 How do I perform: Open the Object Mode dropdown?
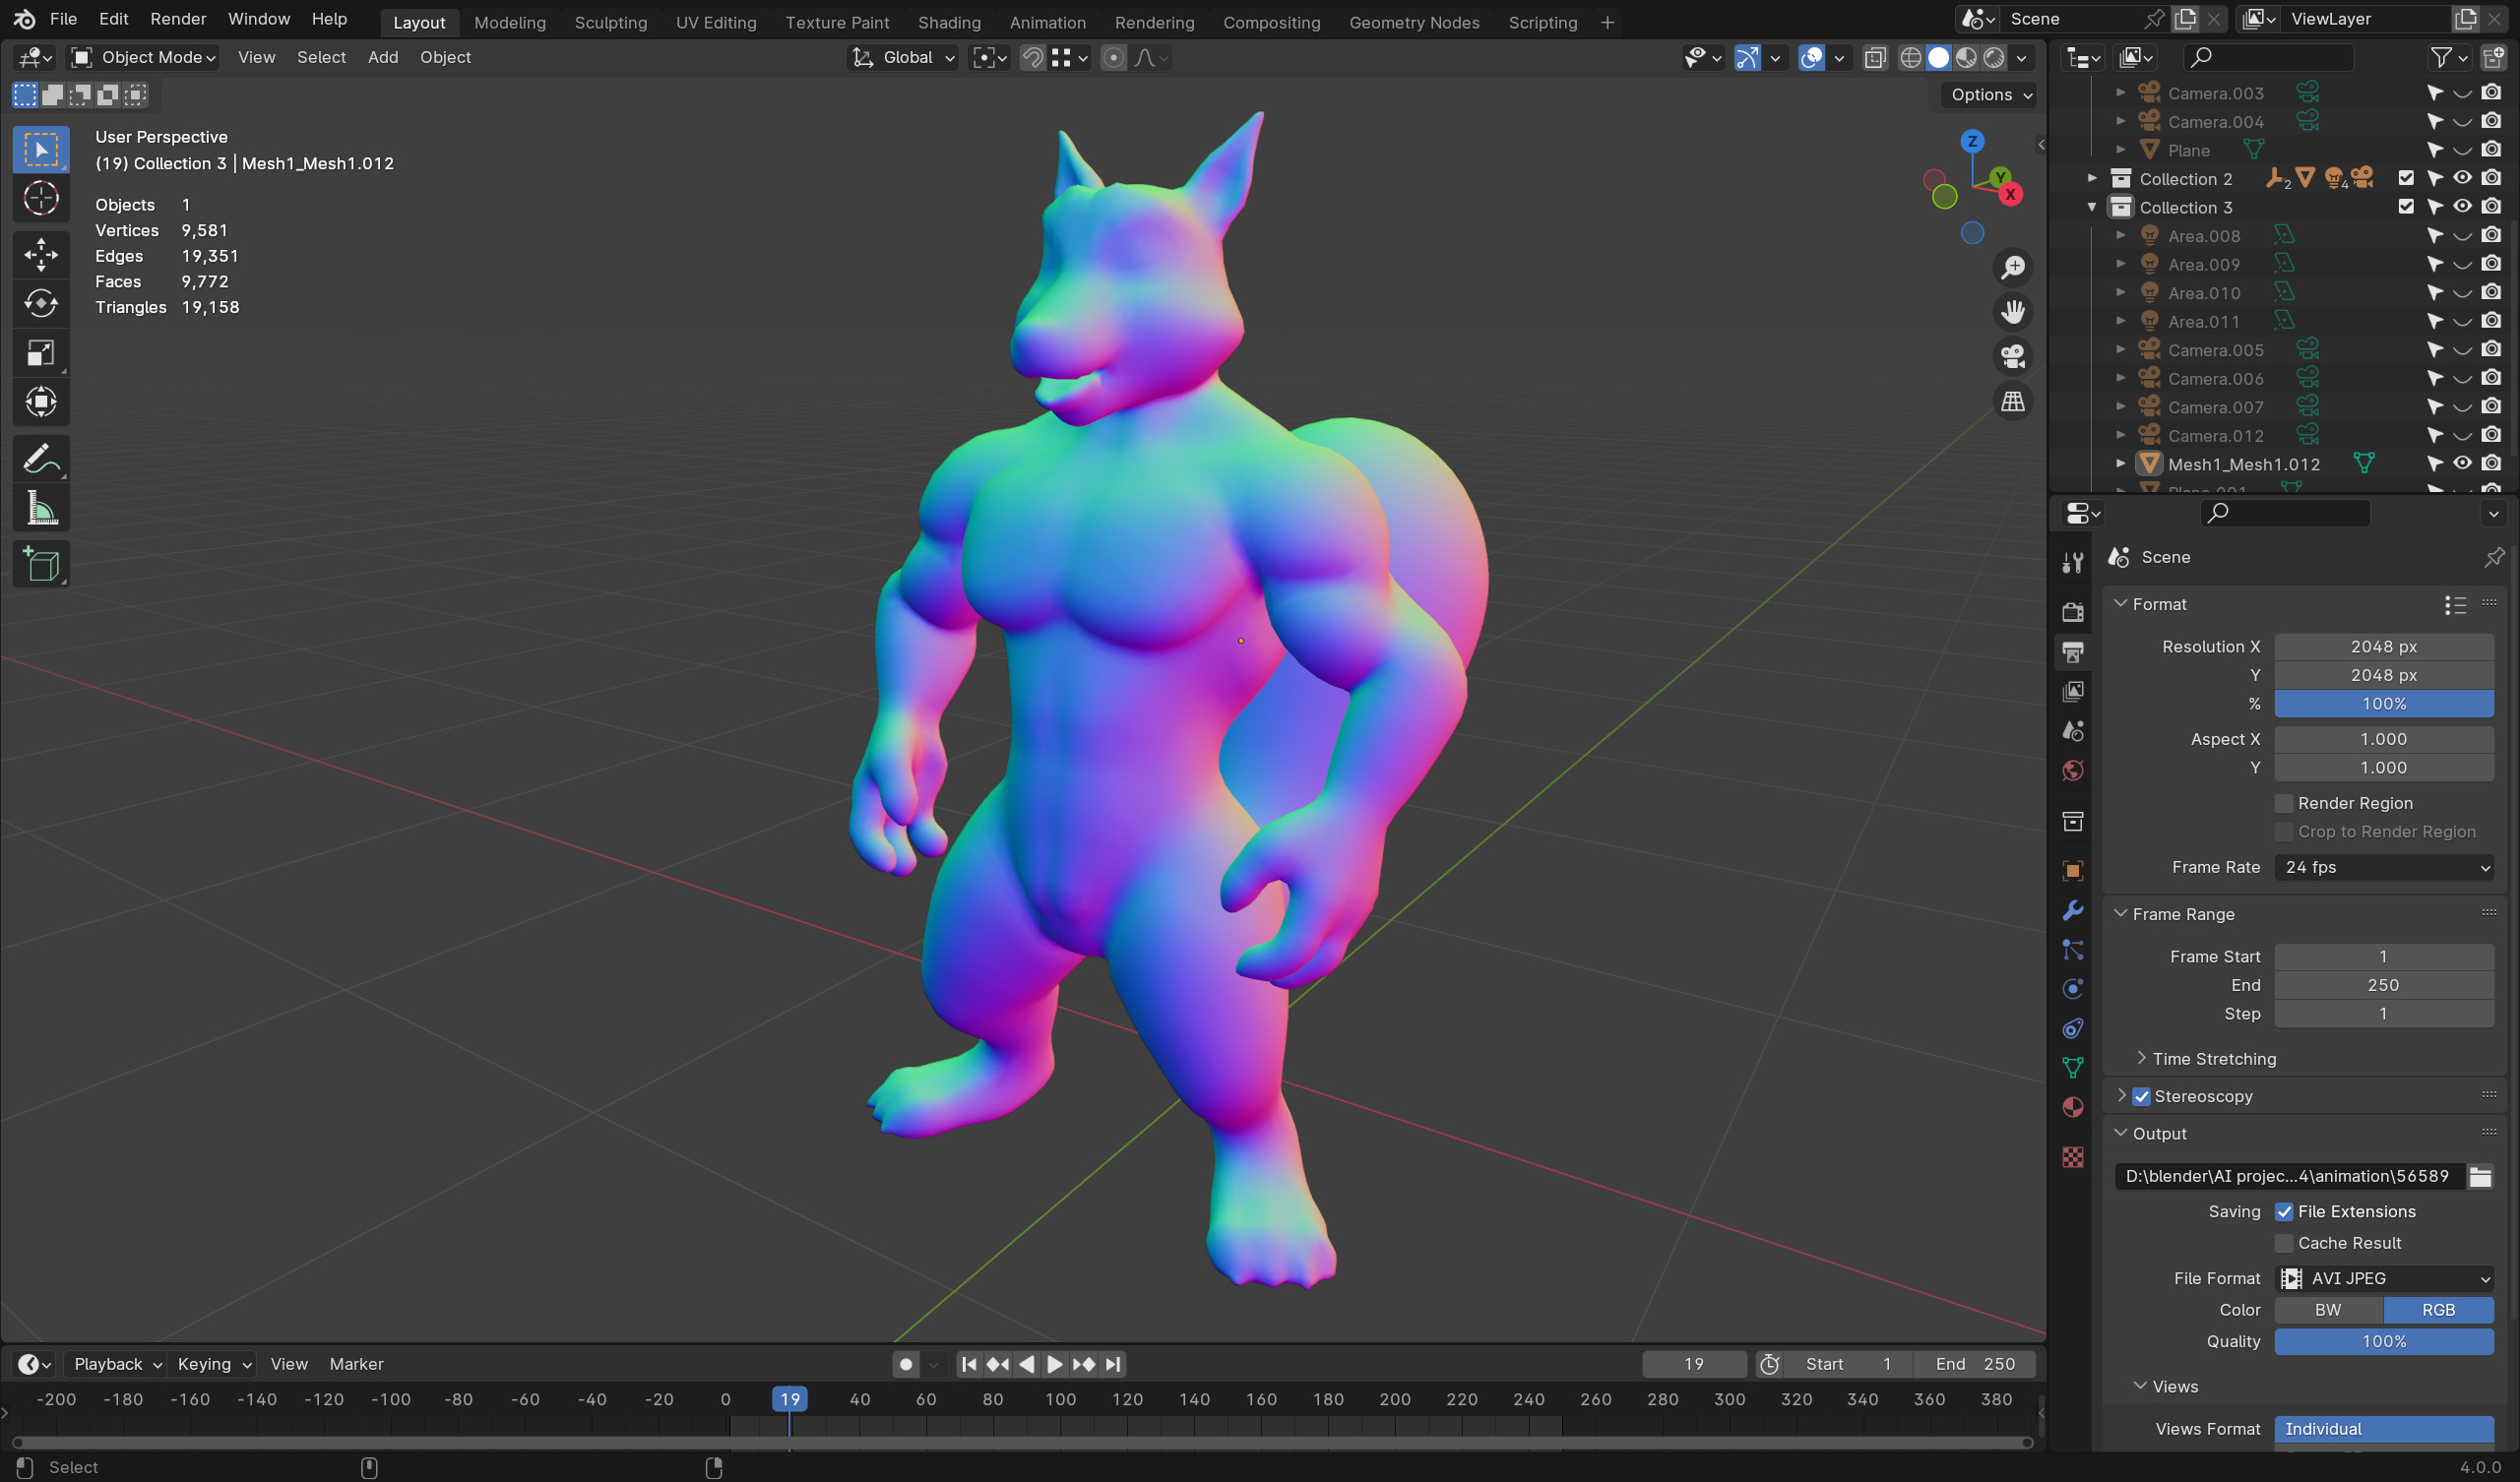tap(144, 58)
